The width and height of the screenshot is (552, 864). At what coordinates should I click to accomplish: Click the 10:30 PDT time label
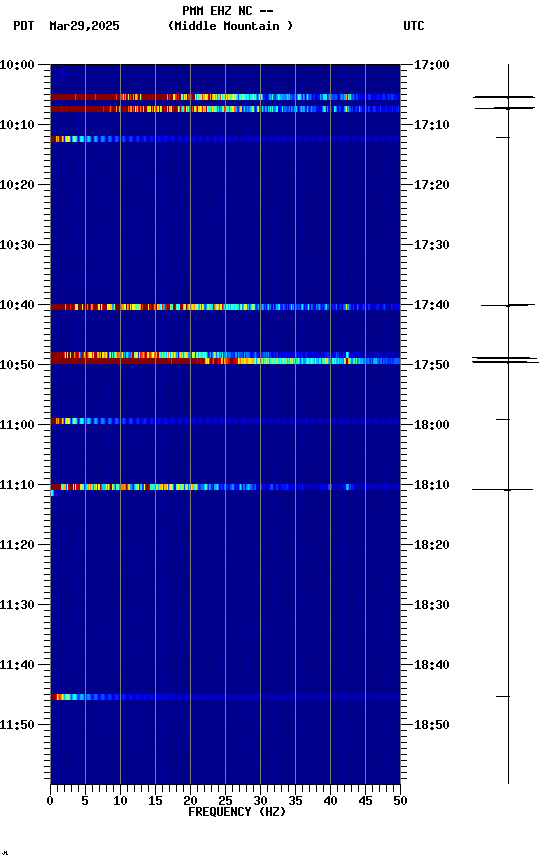point(17,245)
